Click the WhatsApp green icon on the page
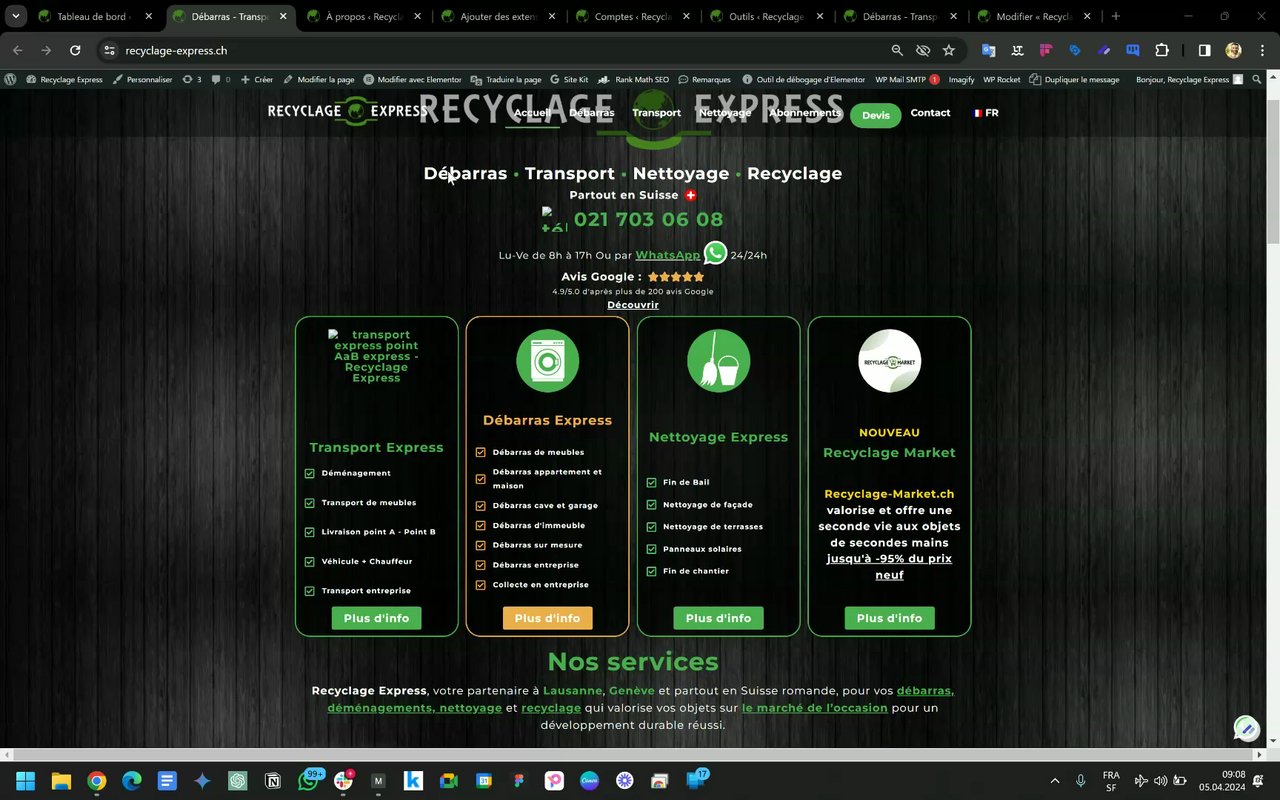Screen dimensions: 1280x800 [715, 253]
